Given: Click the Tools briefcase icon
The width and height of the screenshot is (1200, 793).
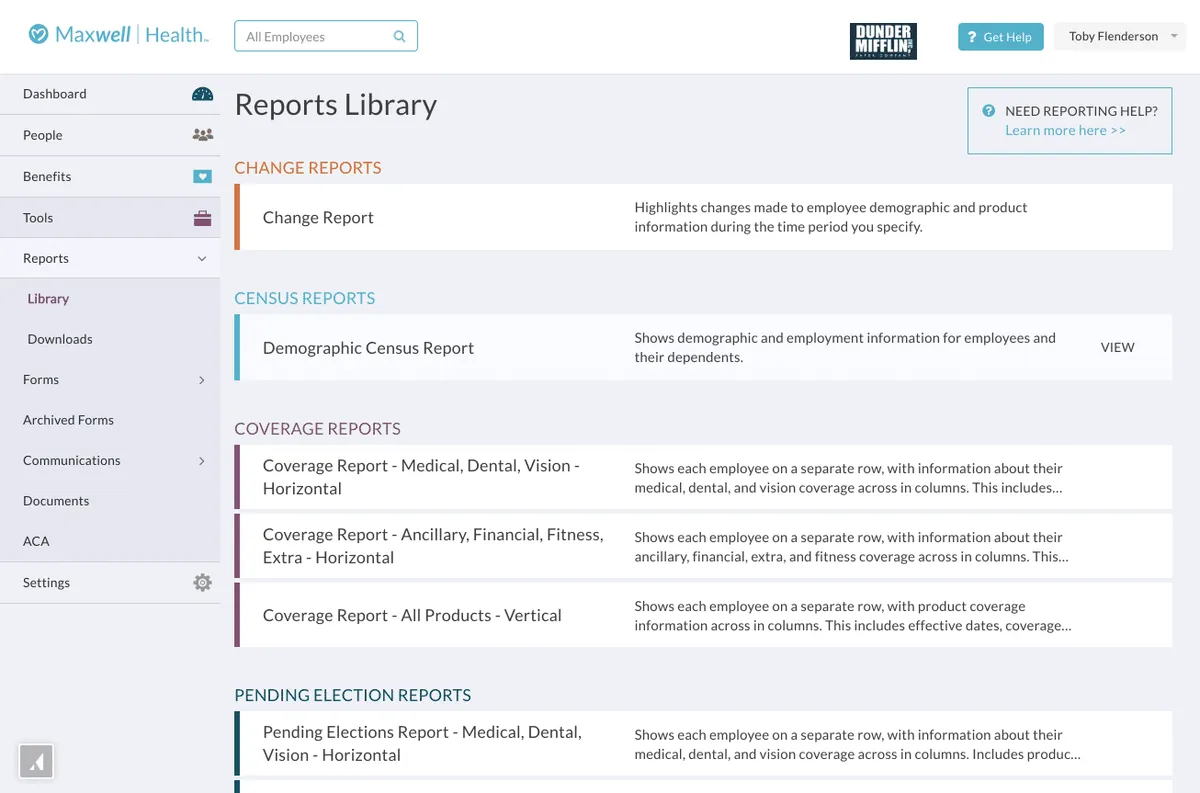Looking at the screenshot, I should (202, 217).
